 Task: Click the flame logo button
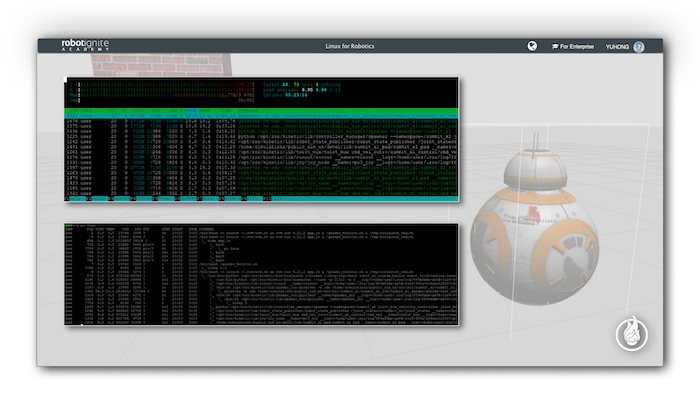pos(632,334)
